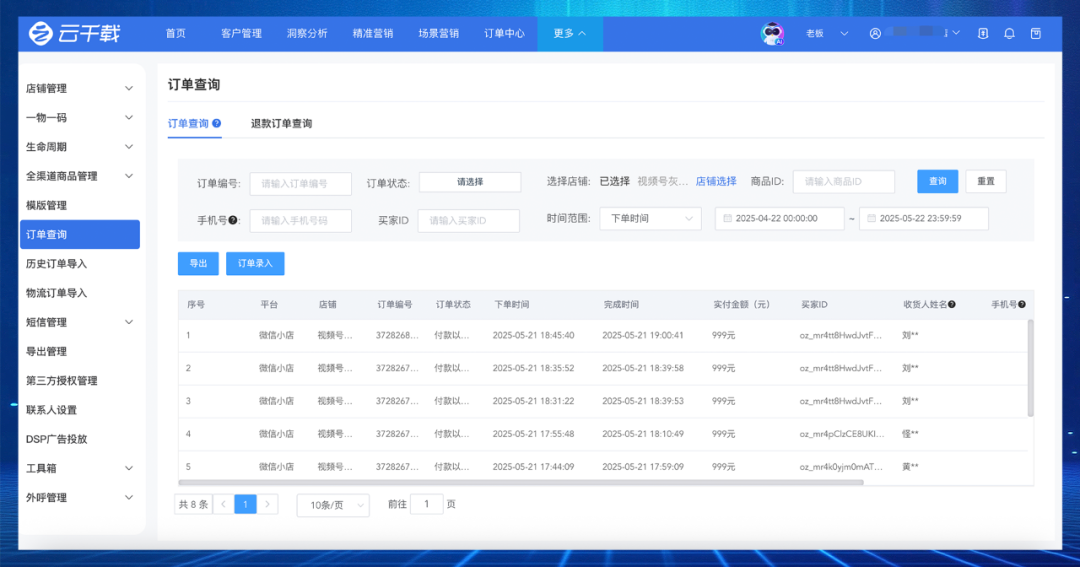Viewport: 1080px width, 567px height.
Task: Expand the 店铺管理 sidebar menu
Action: coord(128,89)
